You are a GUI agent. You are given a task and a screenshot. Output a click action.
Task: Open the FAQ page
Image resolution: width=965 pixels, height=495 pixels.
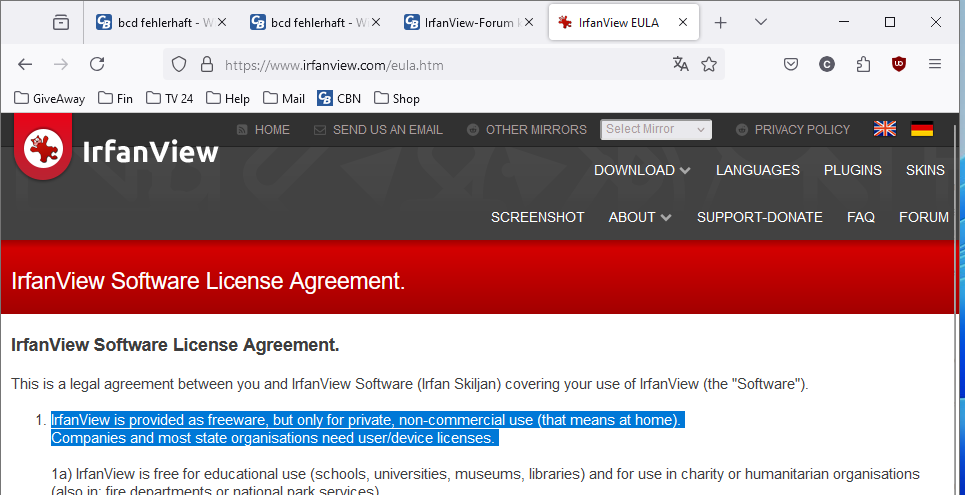860,217
